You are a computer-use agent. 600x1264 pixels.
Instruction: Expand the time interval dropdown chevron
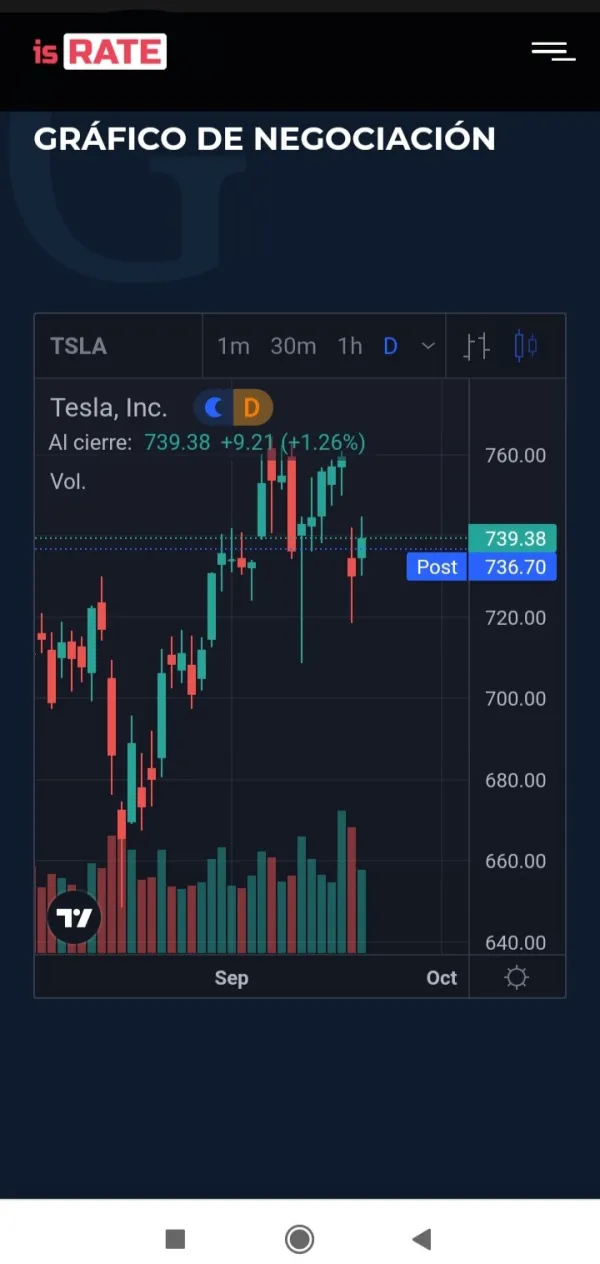pyautogui.click(x=428, y=347)
